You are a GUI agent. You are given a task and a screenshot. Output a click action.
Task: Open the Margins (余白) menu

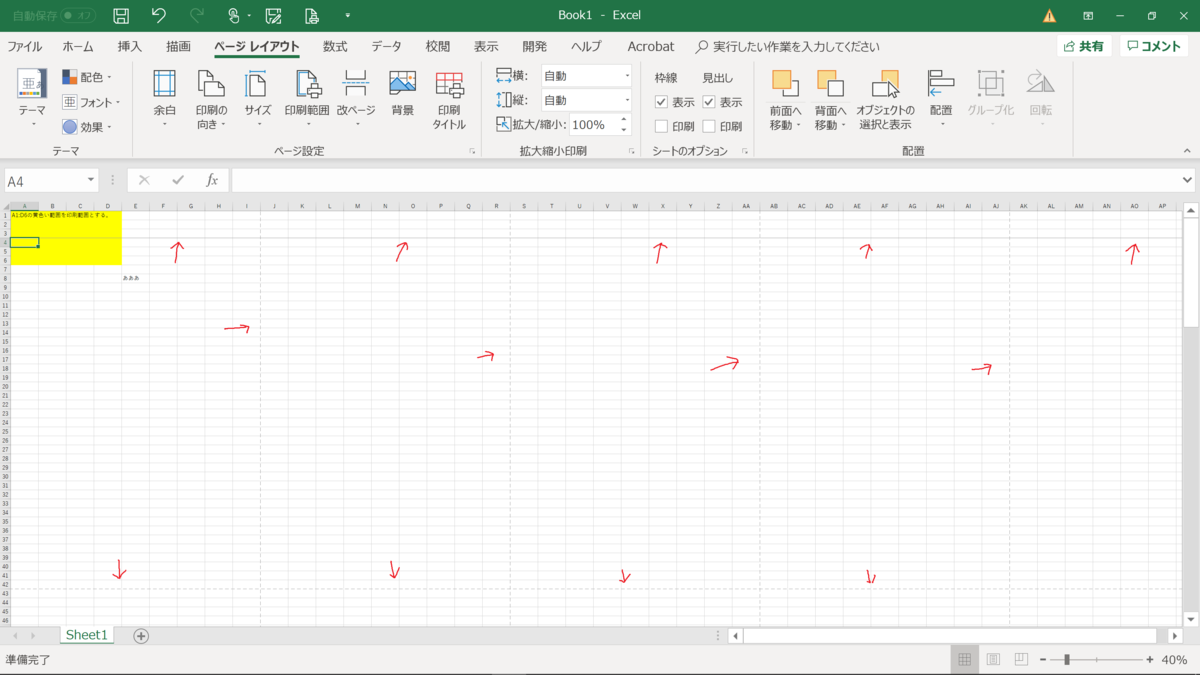tap(164, 99)
